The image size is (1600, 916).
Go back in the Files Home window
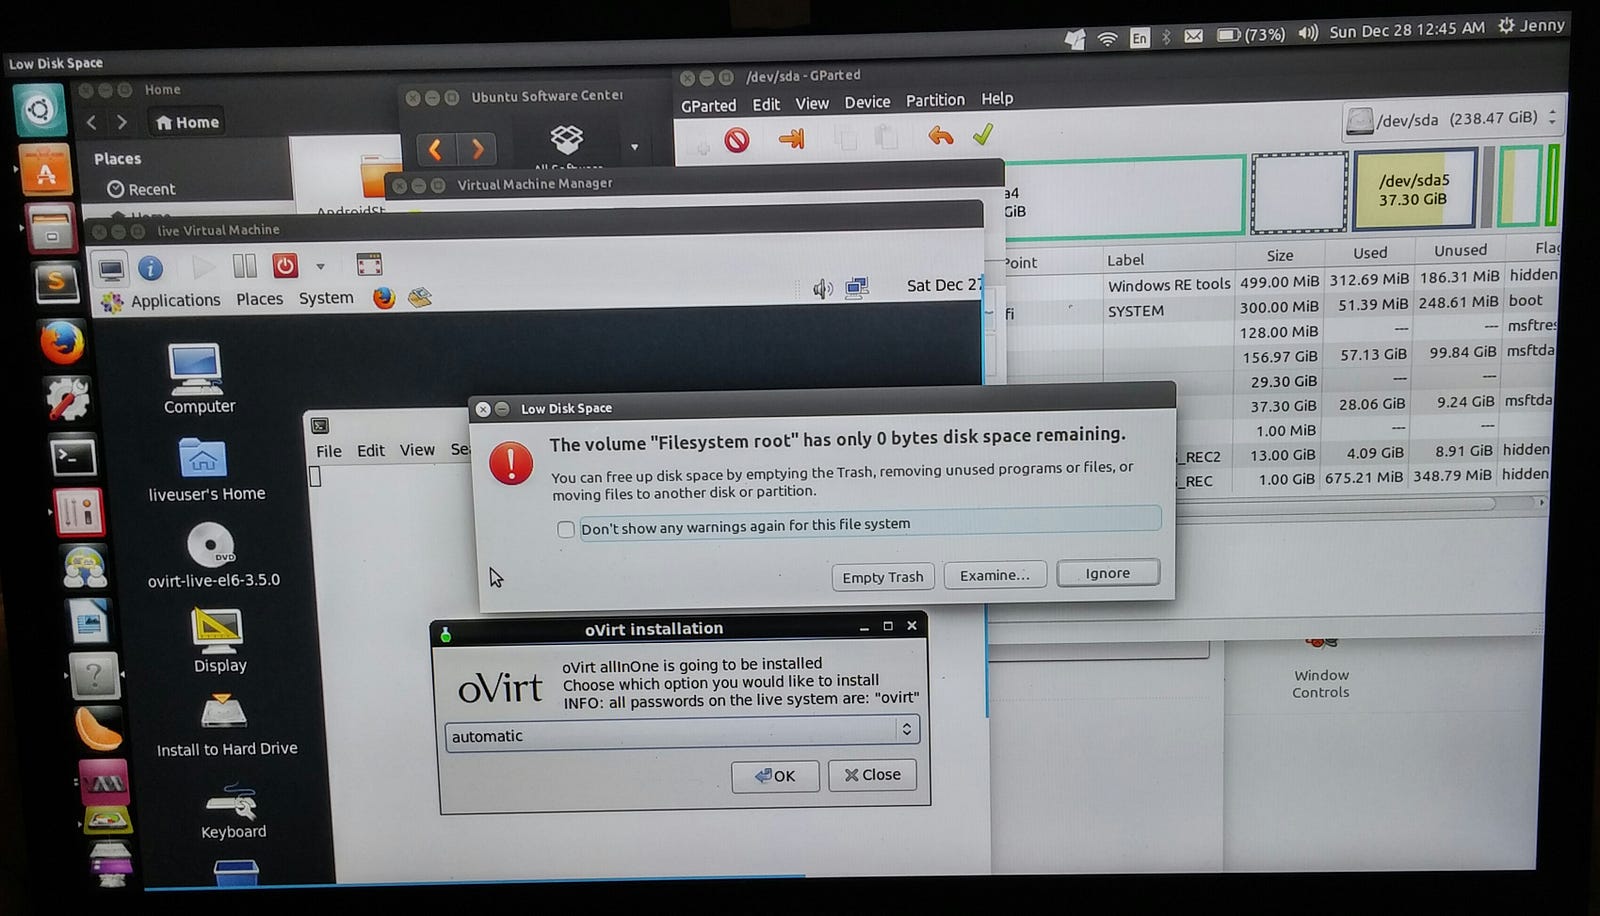coord(92,122)
